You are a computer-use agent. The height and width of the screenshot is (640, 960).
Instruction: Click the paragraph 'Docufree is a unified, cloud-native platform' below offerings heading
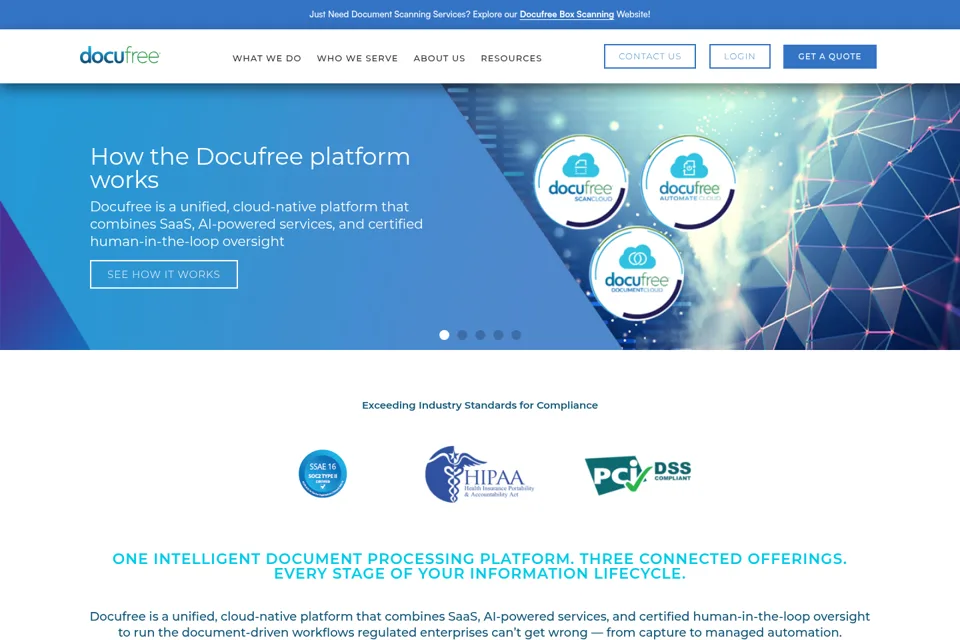[480, 624]
